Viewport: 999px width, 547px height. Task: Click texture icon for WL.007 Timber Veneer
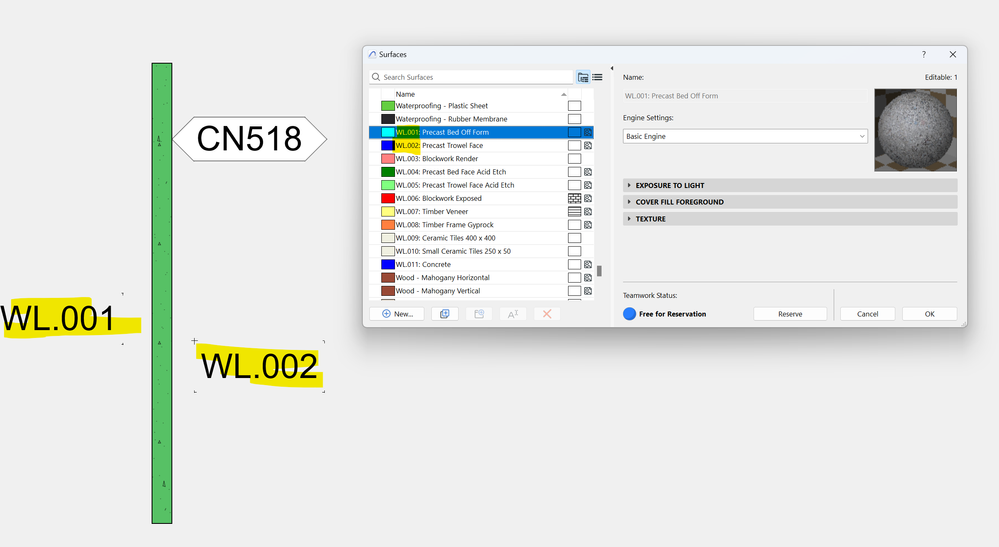pos(588,211)
